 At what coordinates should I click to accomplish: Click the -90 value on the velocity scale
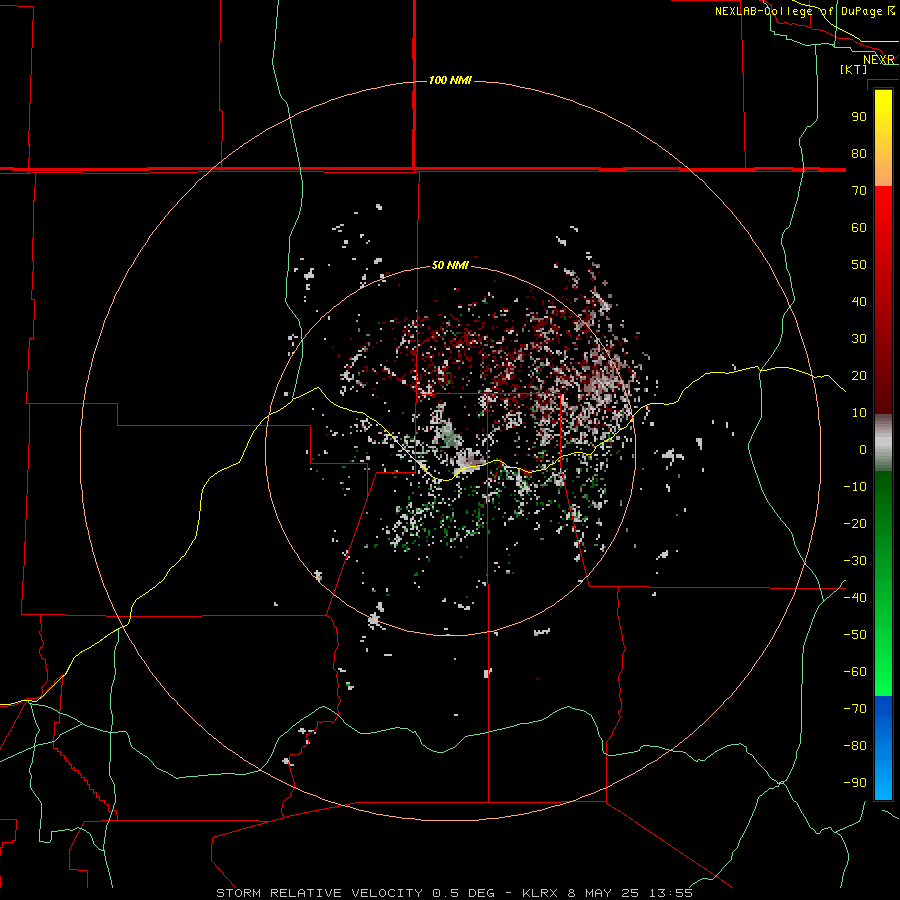click(x=855, y=783)
